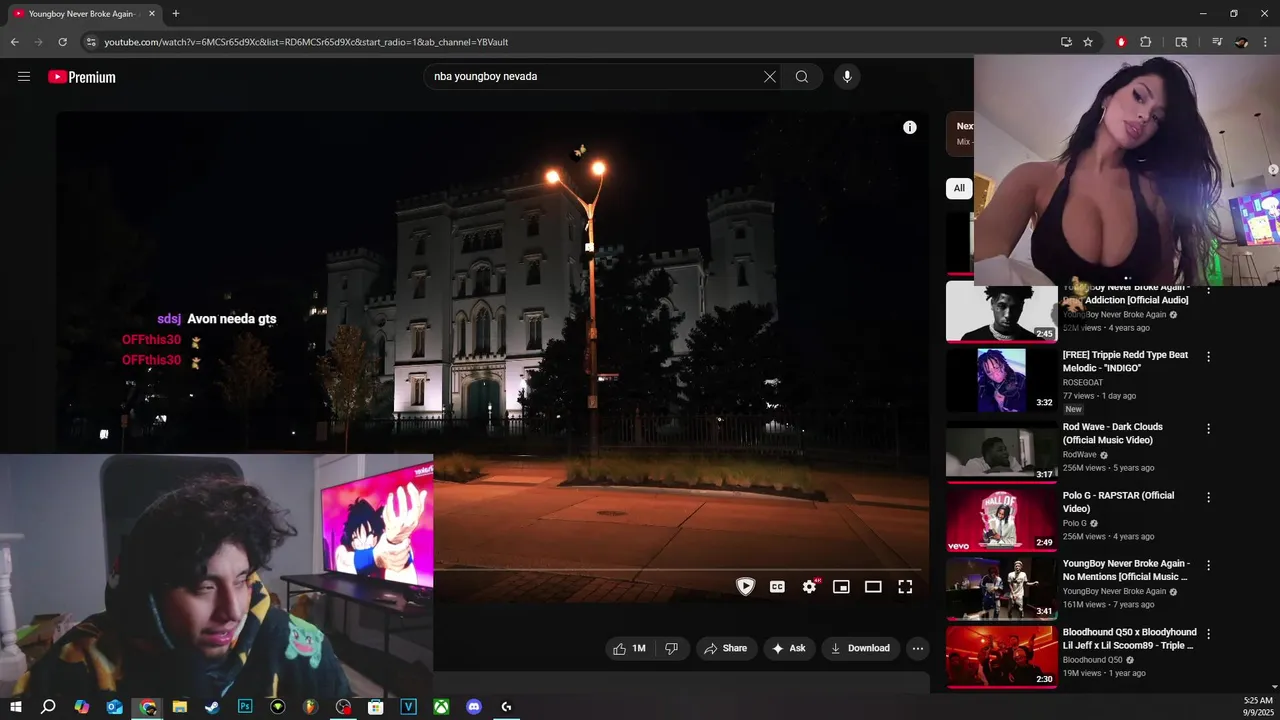This screenshot has width=1280, height=720.
Task: Share the video
Action: coord(726,648)
